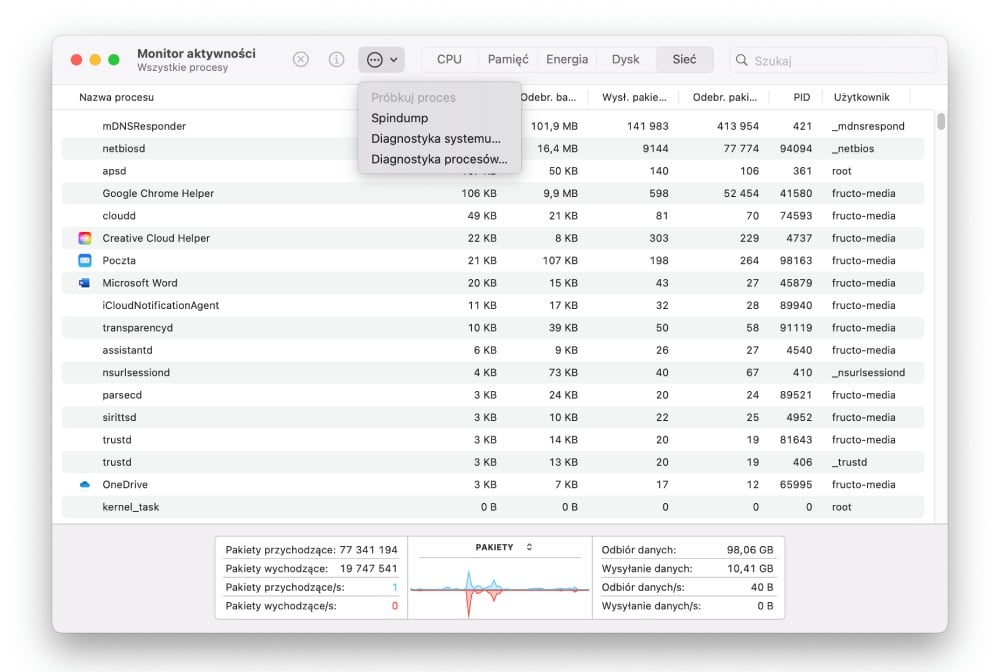Sort by Wysł. pakie... column header
This screenshot has height=672, width=1000.
point(634,97)
